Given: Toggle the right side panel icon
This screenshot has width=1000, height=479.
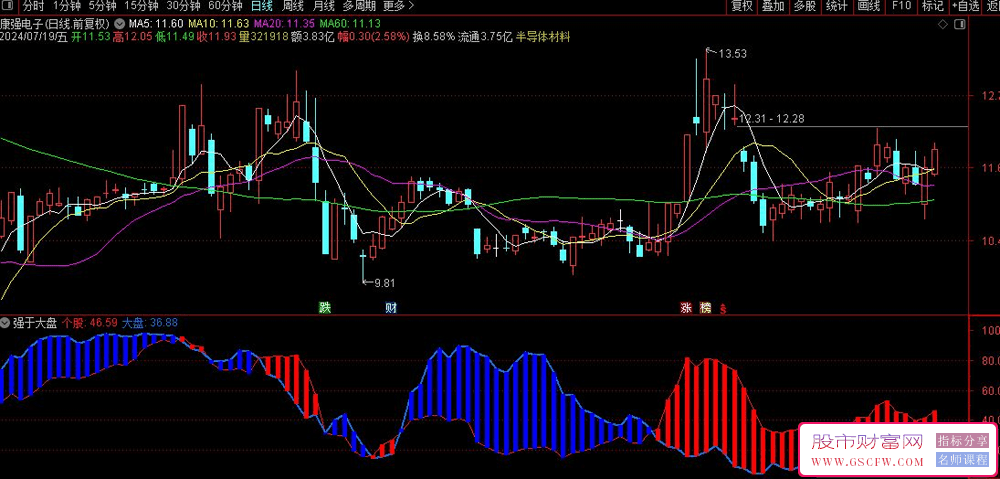Looking at the screenshot, I should coord(960,24).
